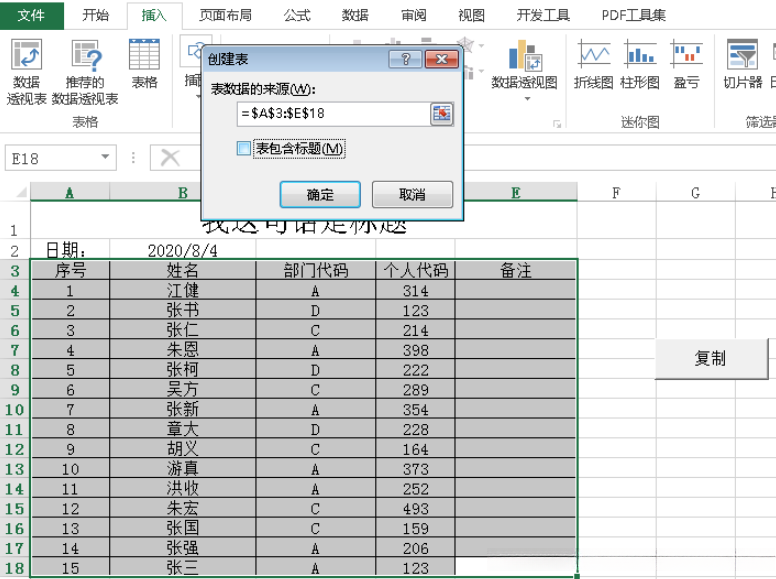Open the charts group dialog launcher
Image resolution: width=776 pixels, height=579 pixels.
[x=557, y=124]
